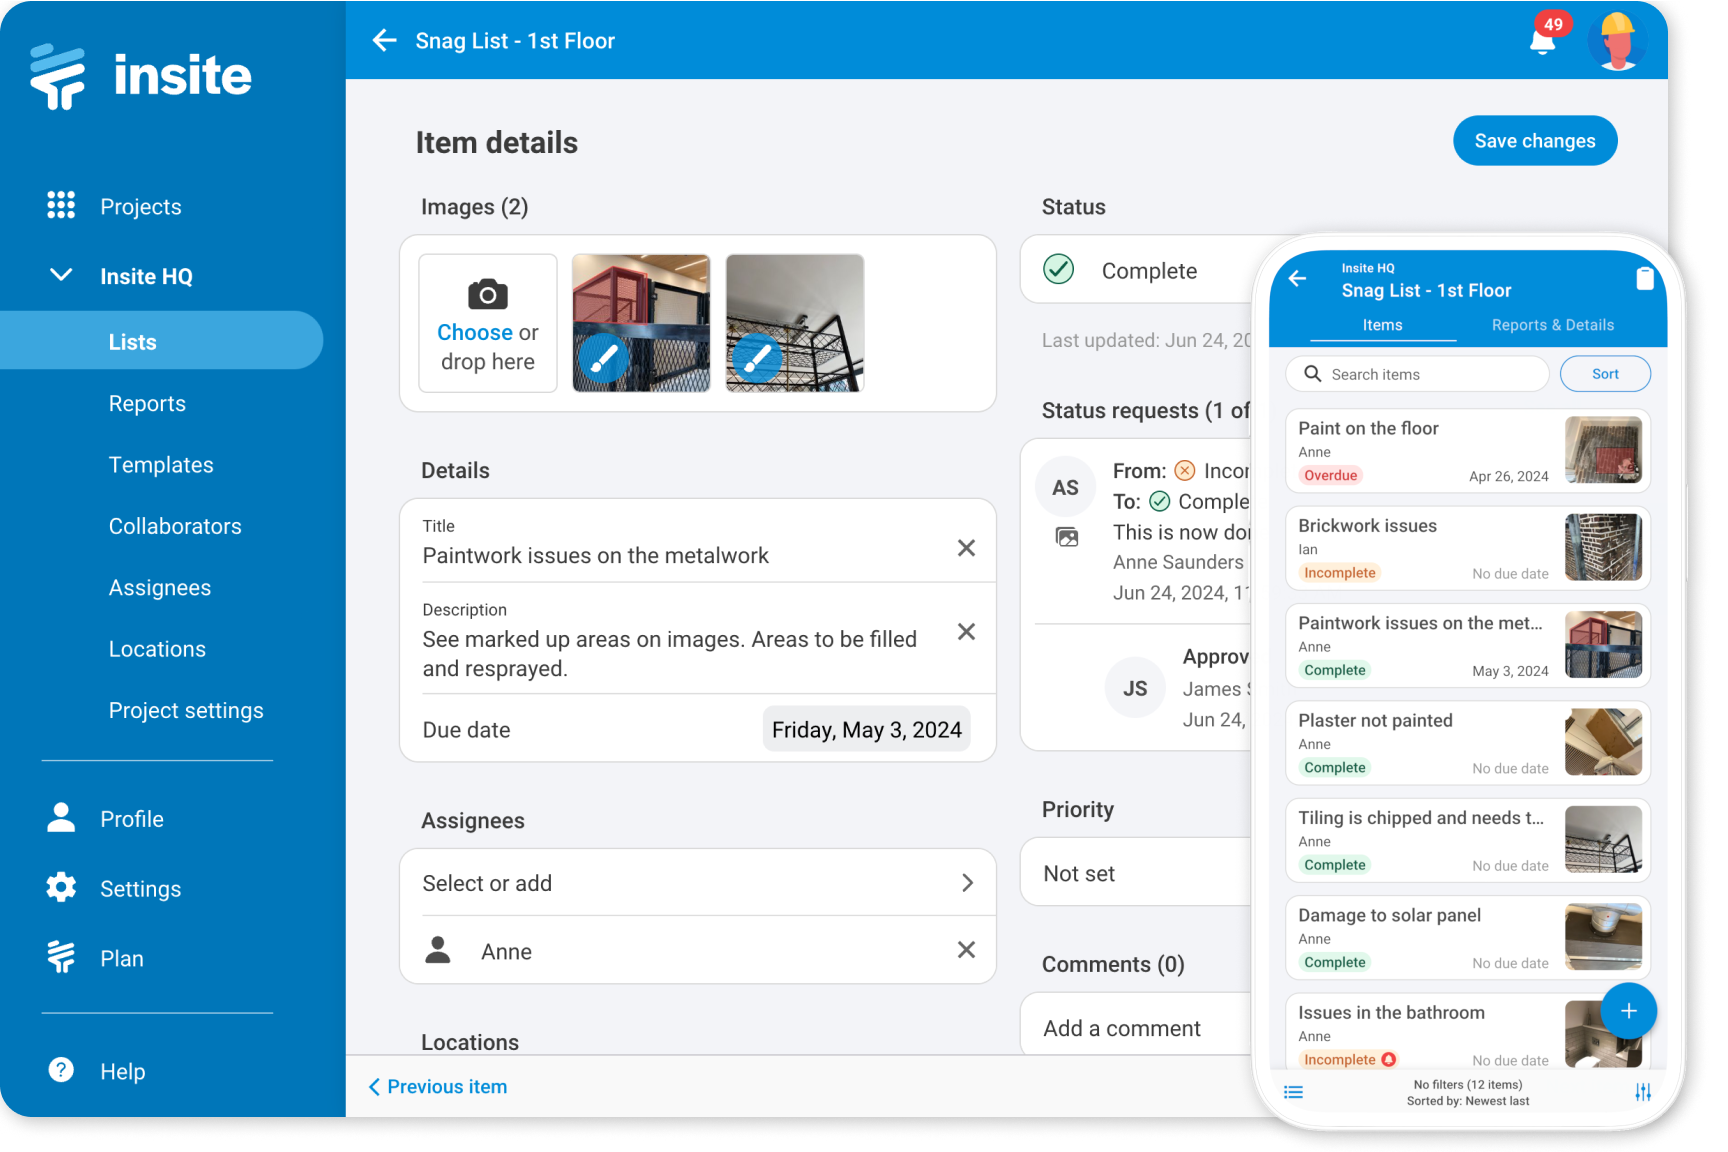Screen dimensions: 1728x1152
Task: Select Lists in the sidebar menu
Action: click(132, 341)
